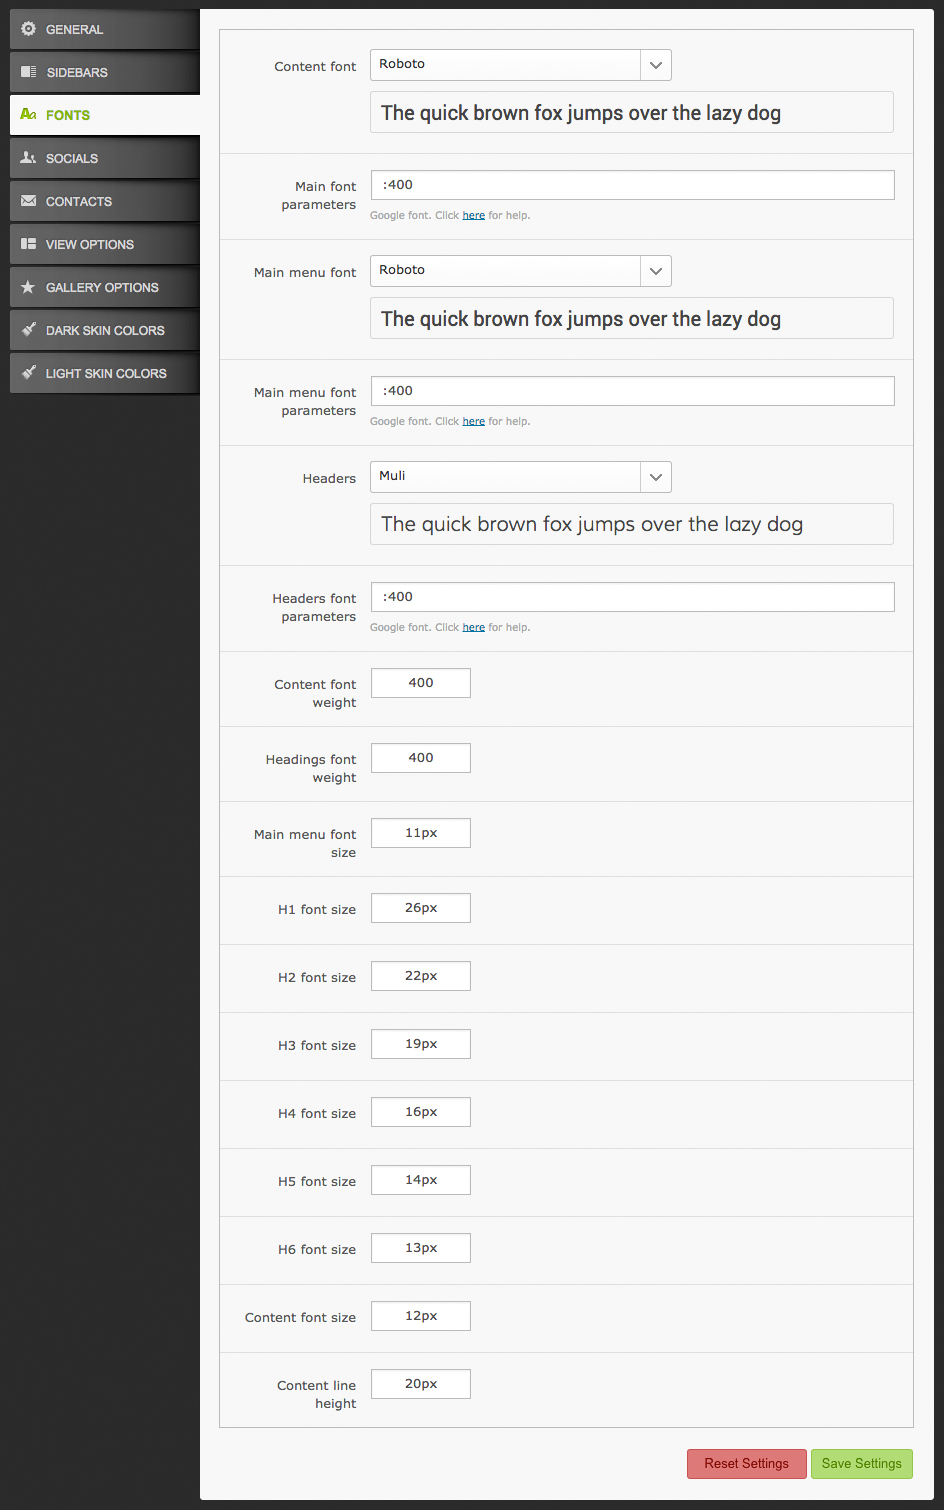This screenshot has width=944, height=1510.
Task: Click the brush icon for Dark Skin Colors
Action: (28, 330)
